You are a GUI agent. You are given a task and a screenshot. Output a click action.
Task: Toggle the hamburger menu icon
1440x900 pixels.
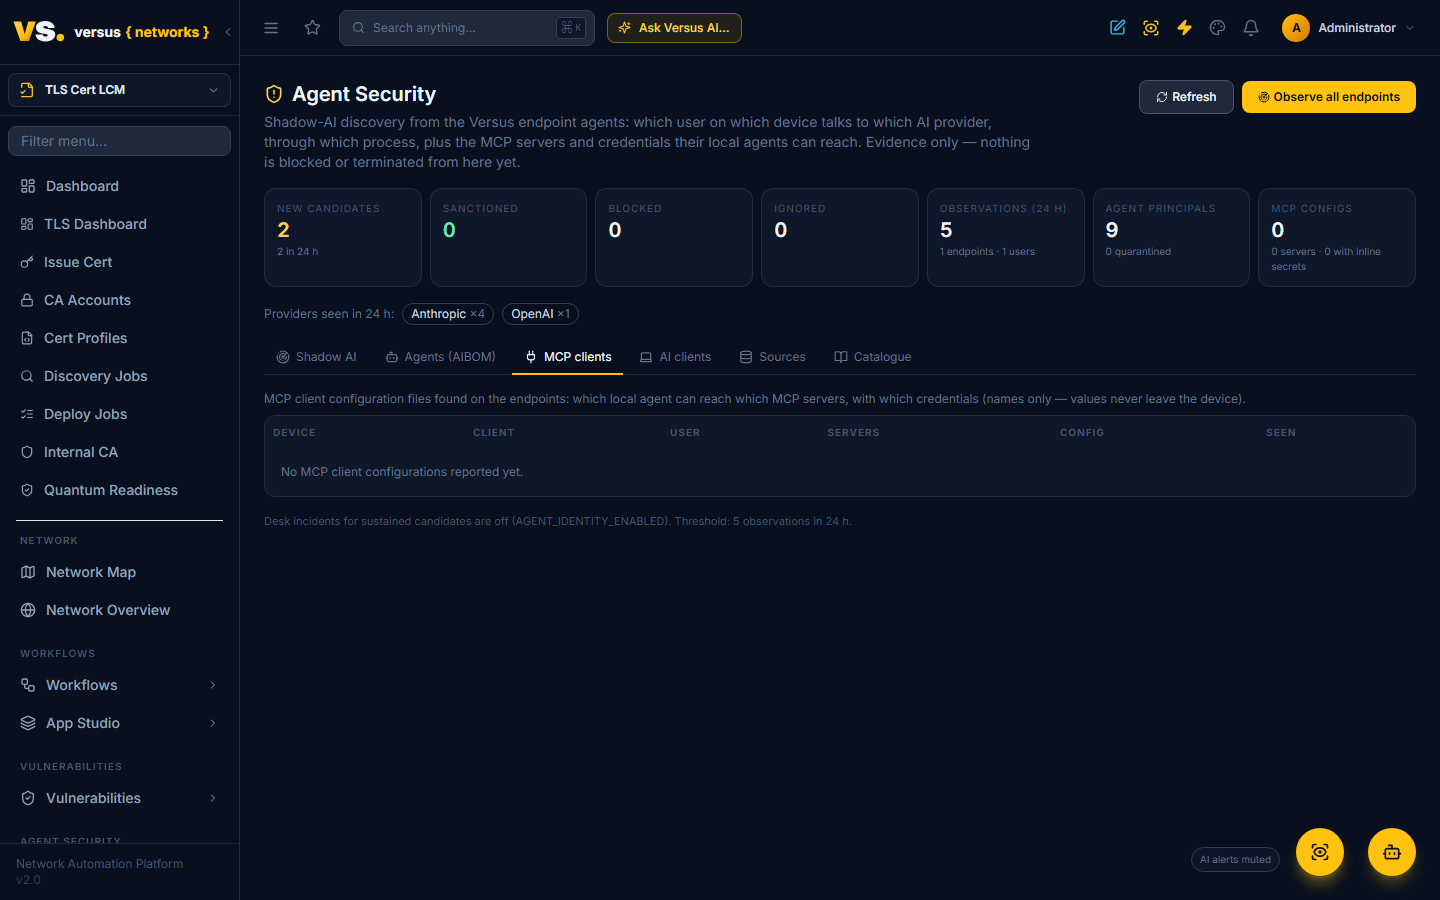271,28
